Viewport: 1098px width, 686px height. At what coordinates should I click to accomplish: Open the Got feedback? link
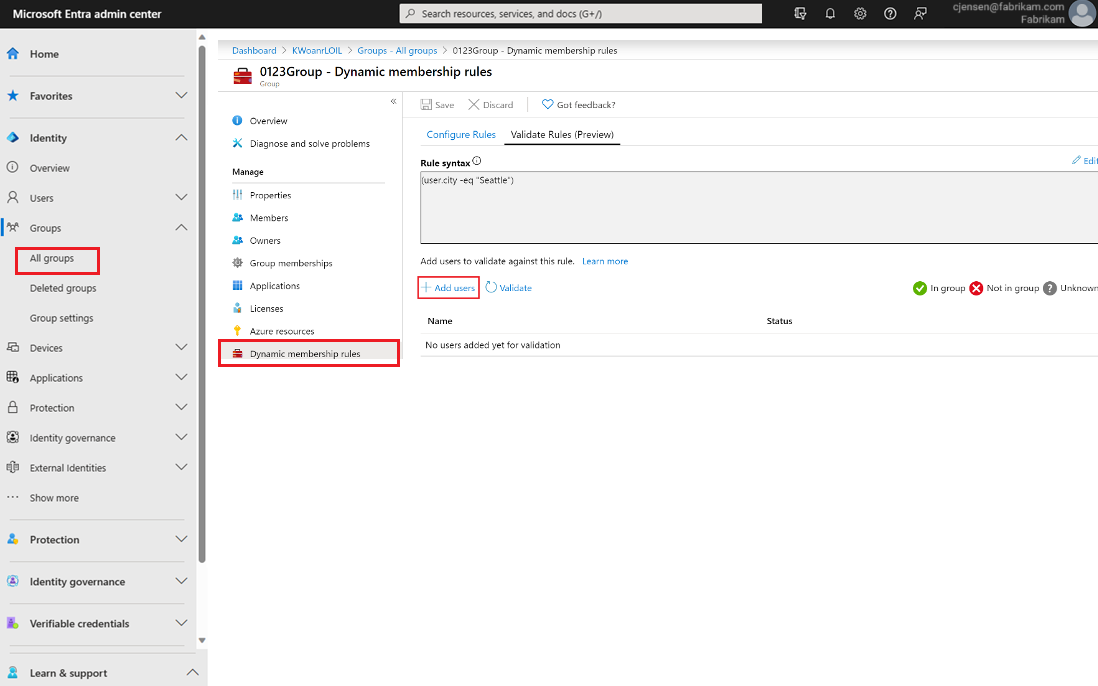(578, 104)
